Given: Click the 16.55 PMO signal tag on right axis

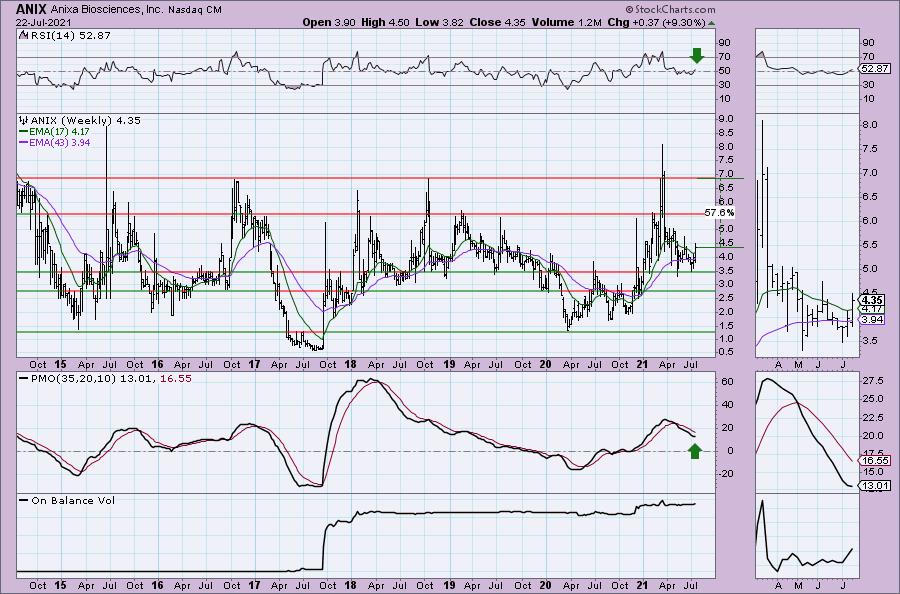Looking at the screenshot, I should [875, 460].
